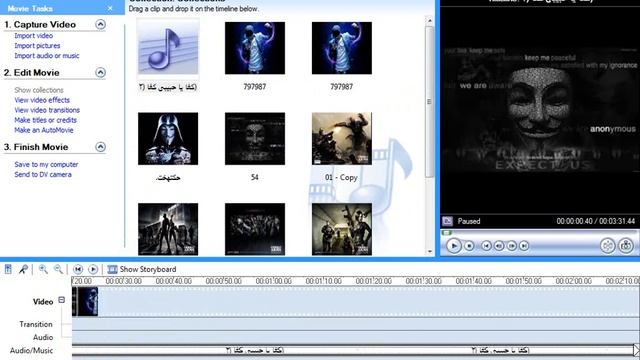Select the first 797987 clip thumbnail
This screenshot has width=640, height=360.
point(255,48)
